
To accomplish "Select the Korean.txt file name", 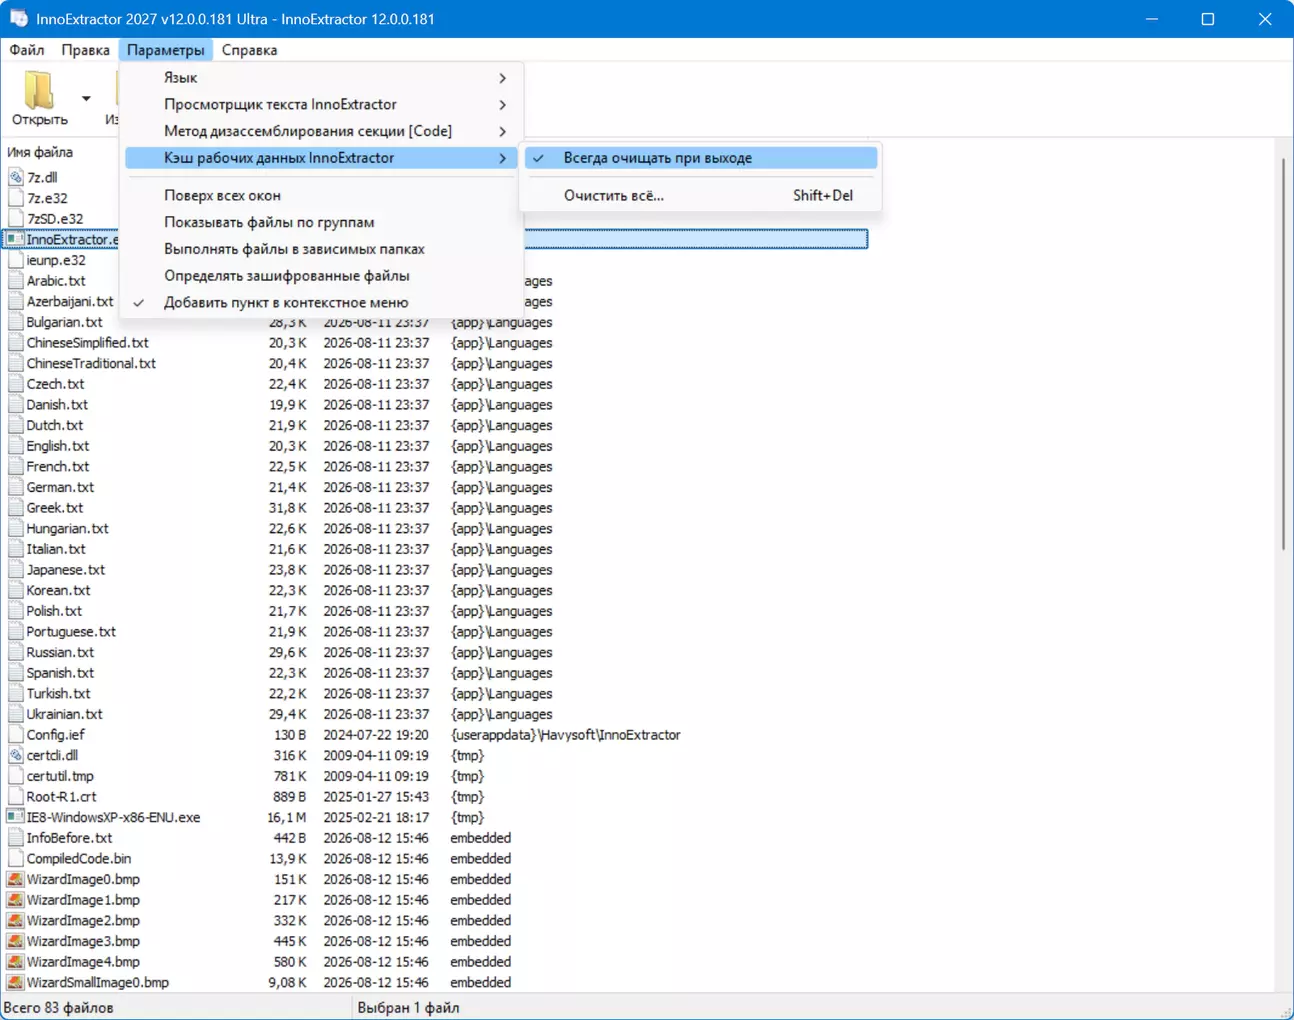I will pyautogui.click(x=58, y=590).
